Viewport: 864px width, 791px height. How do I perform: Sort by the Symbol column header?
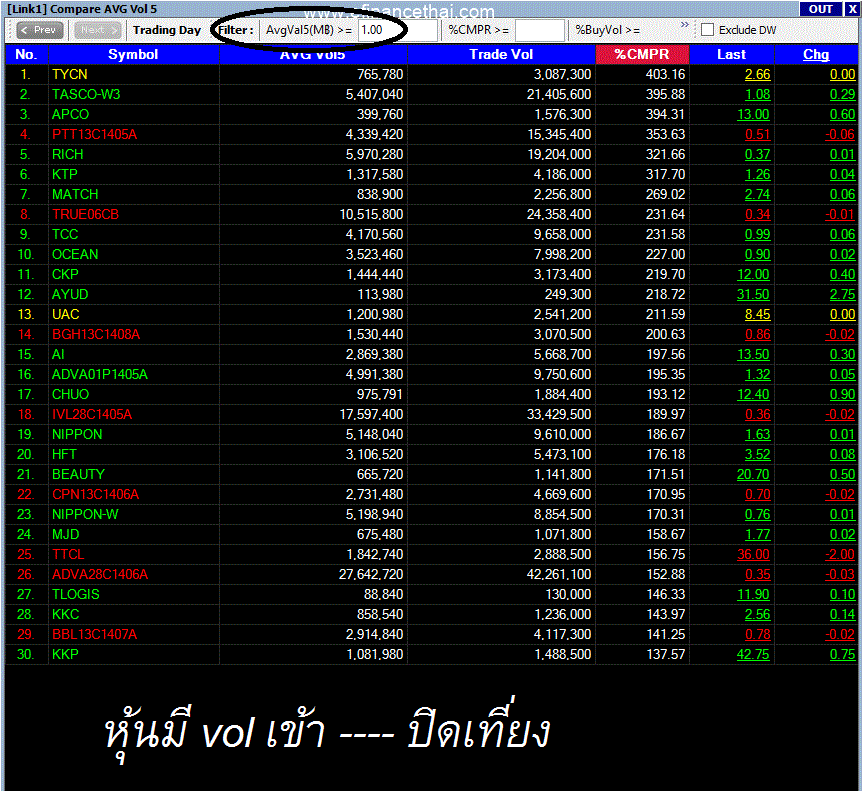pyautogui.click(x=133, y=55)
